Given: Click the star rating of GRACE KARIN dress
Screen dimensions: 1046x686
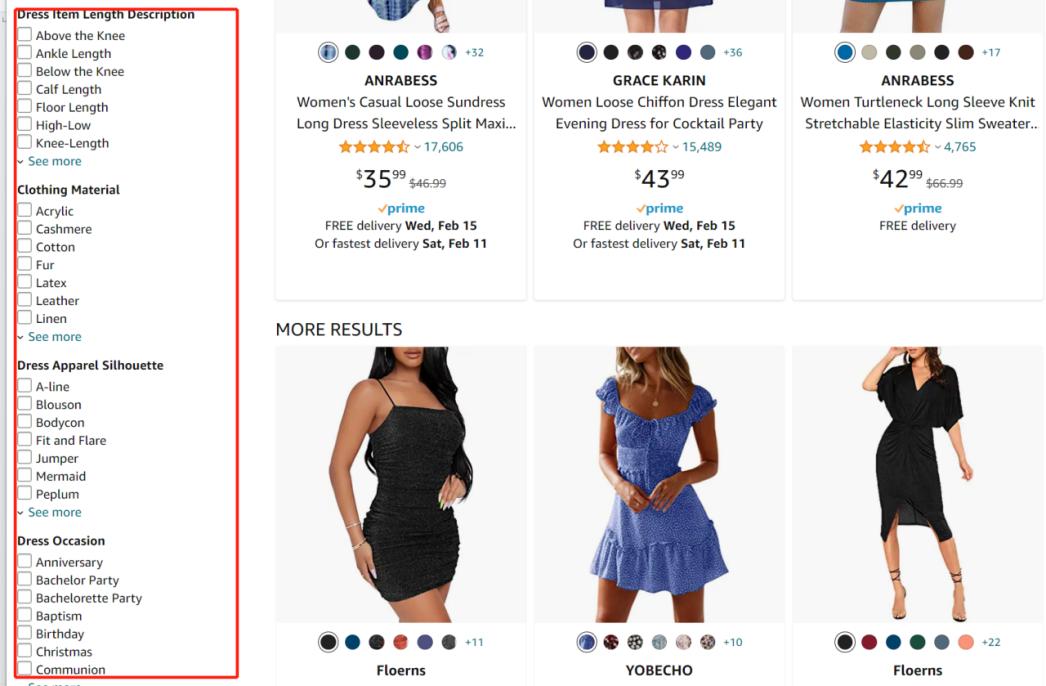Looking at the screenshot, I should (x=632, y=147).
